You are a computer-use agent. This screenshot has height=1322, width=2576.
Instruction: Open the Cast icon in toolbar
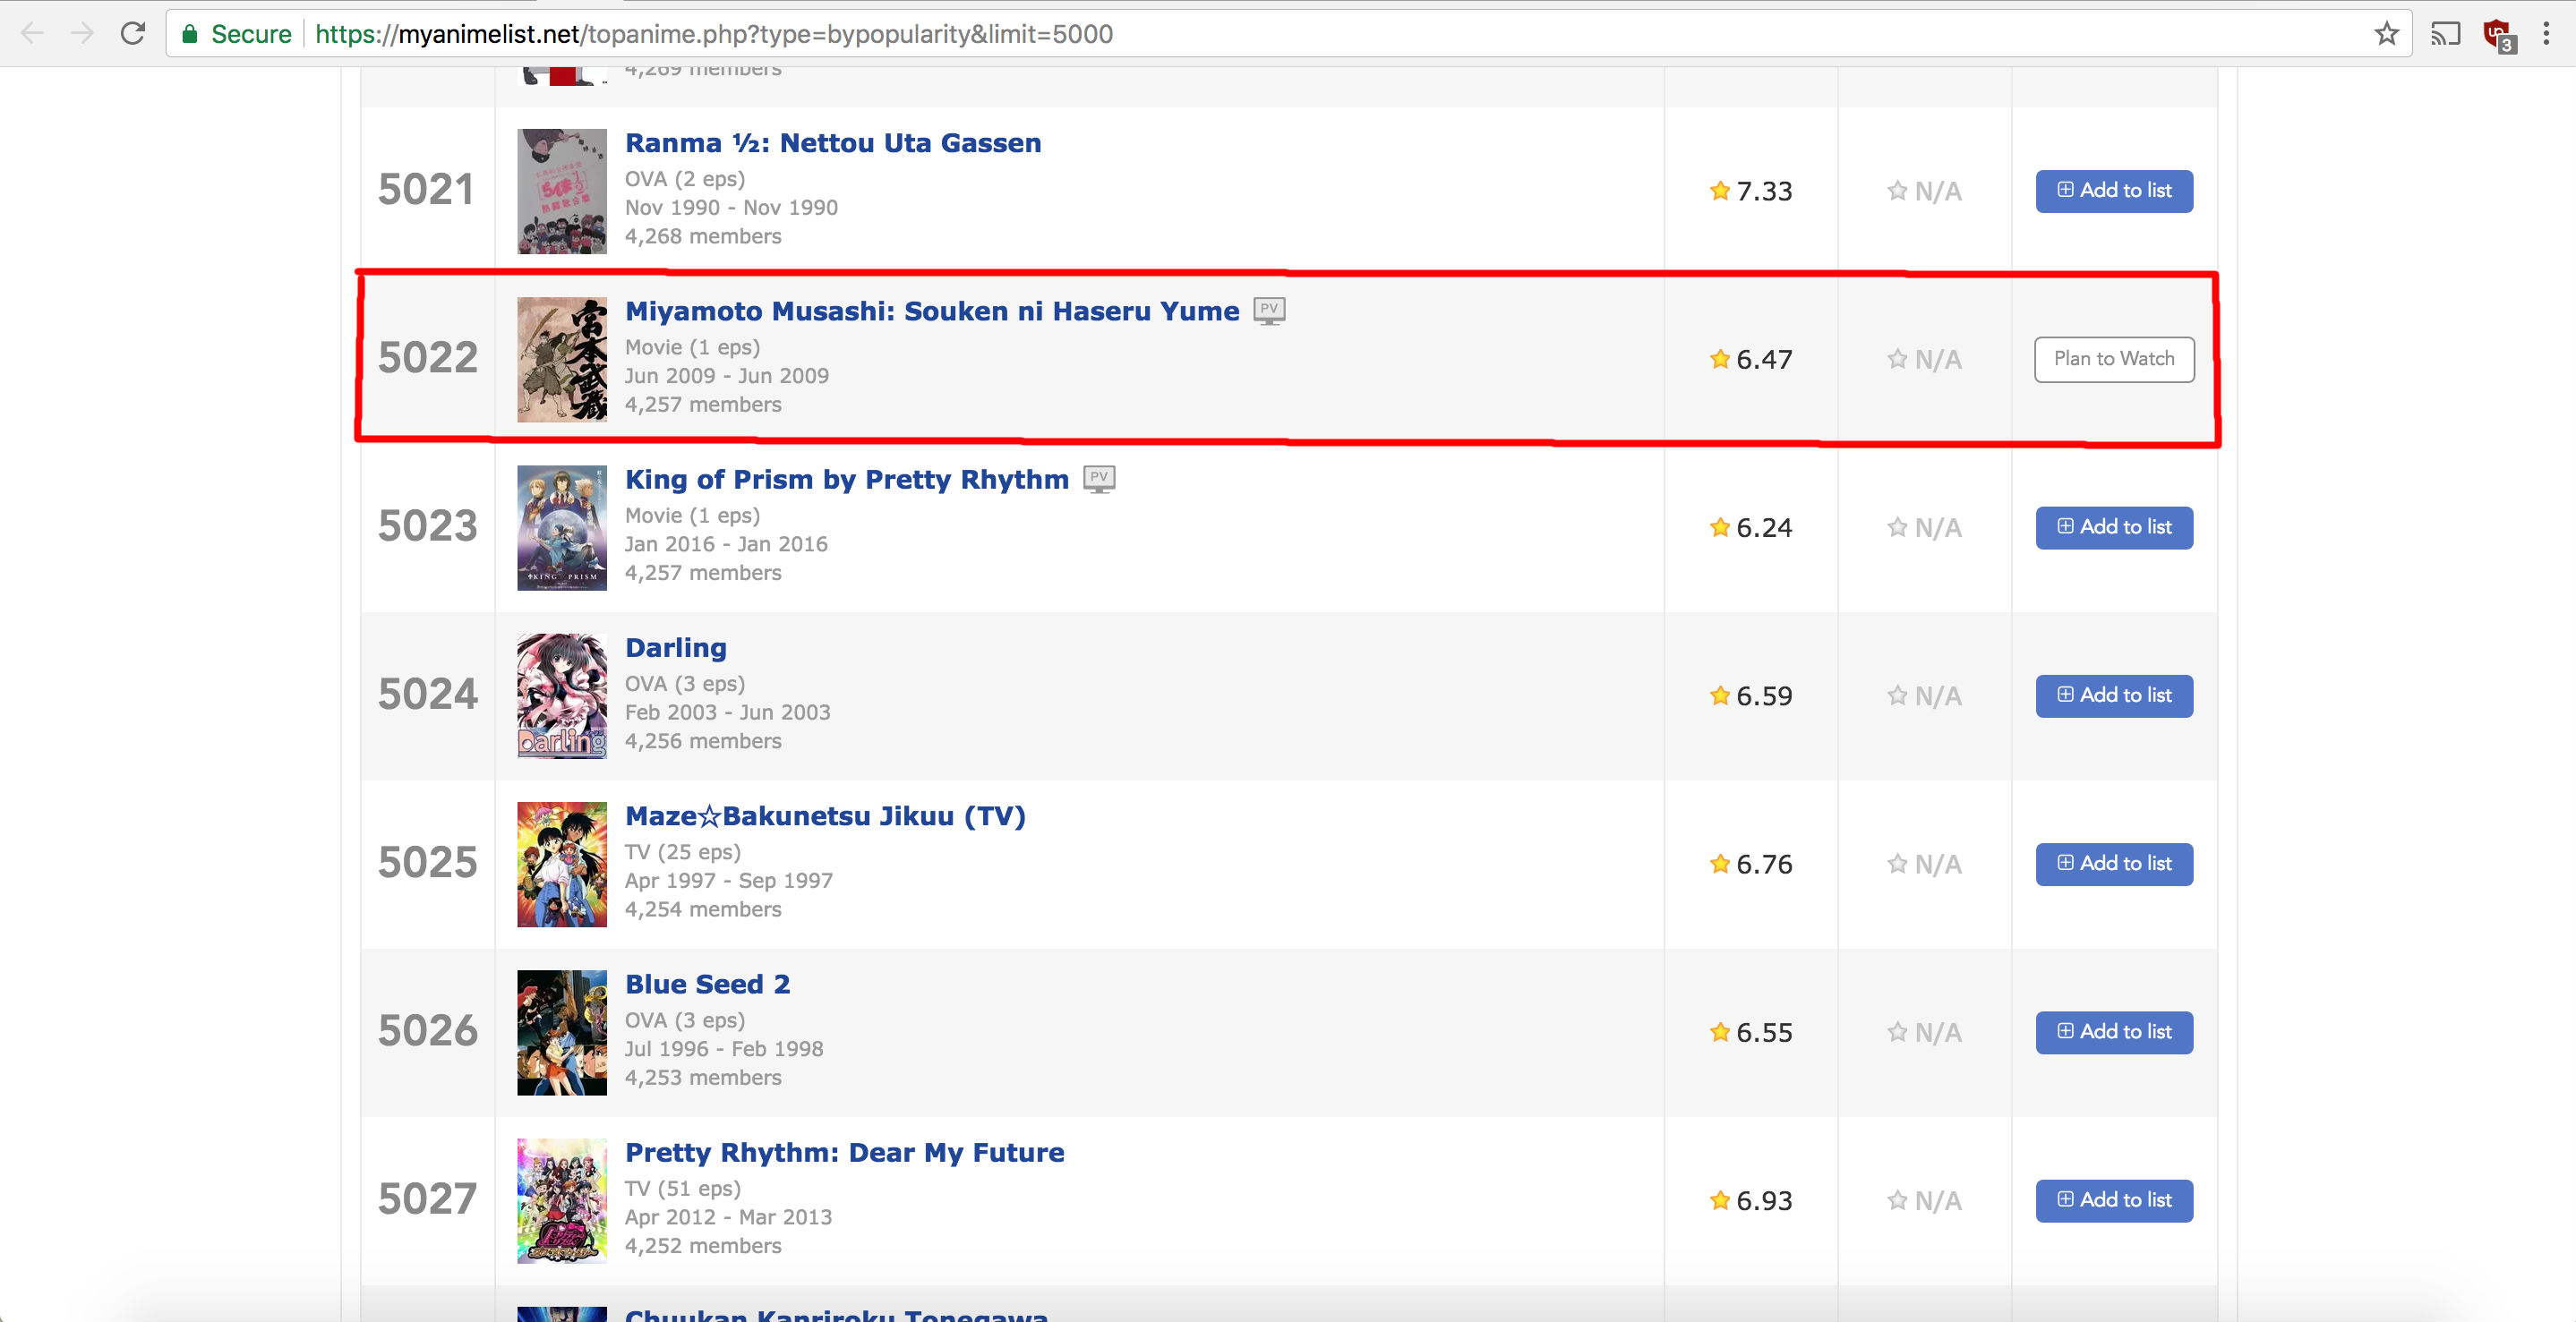point(2445,34)
